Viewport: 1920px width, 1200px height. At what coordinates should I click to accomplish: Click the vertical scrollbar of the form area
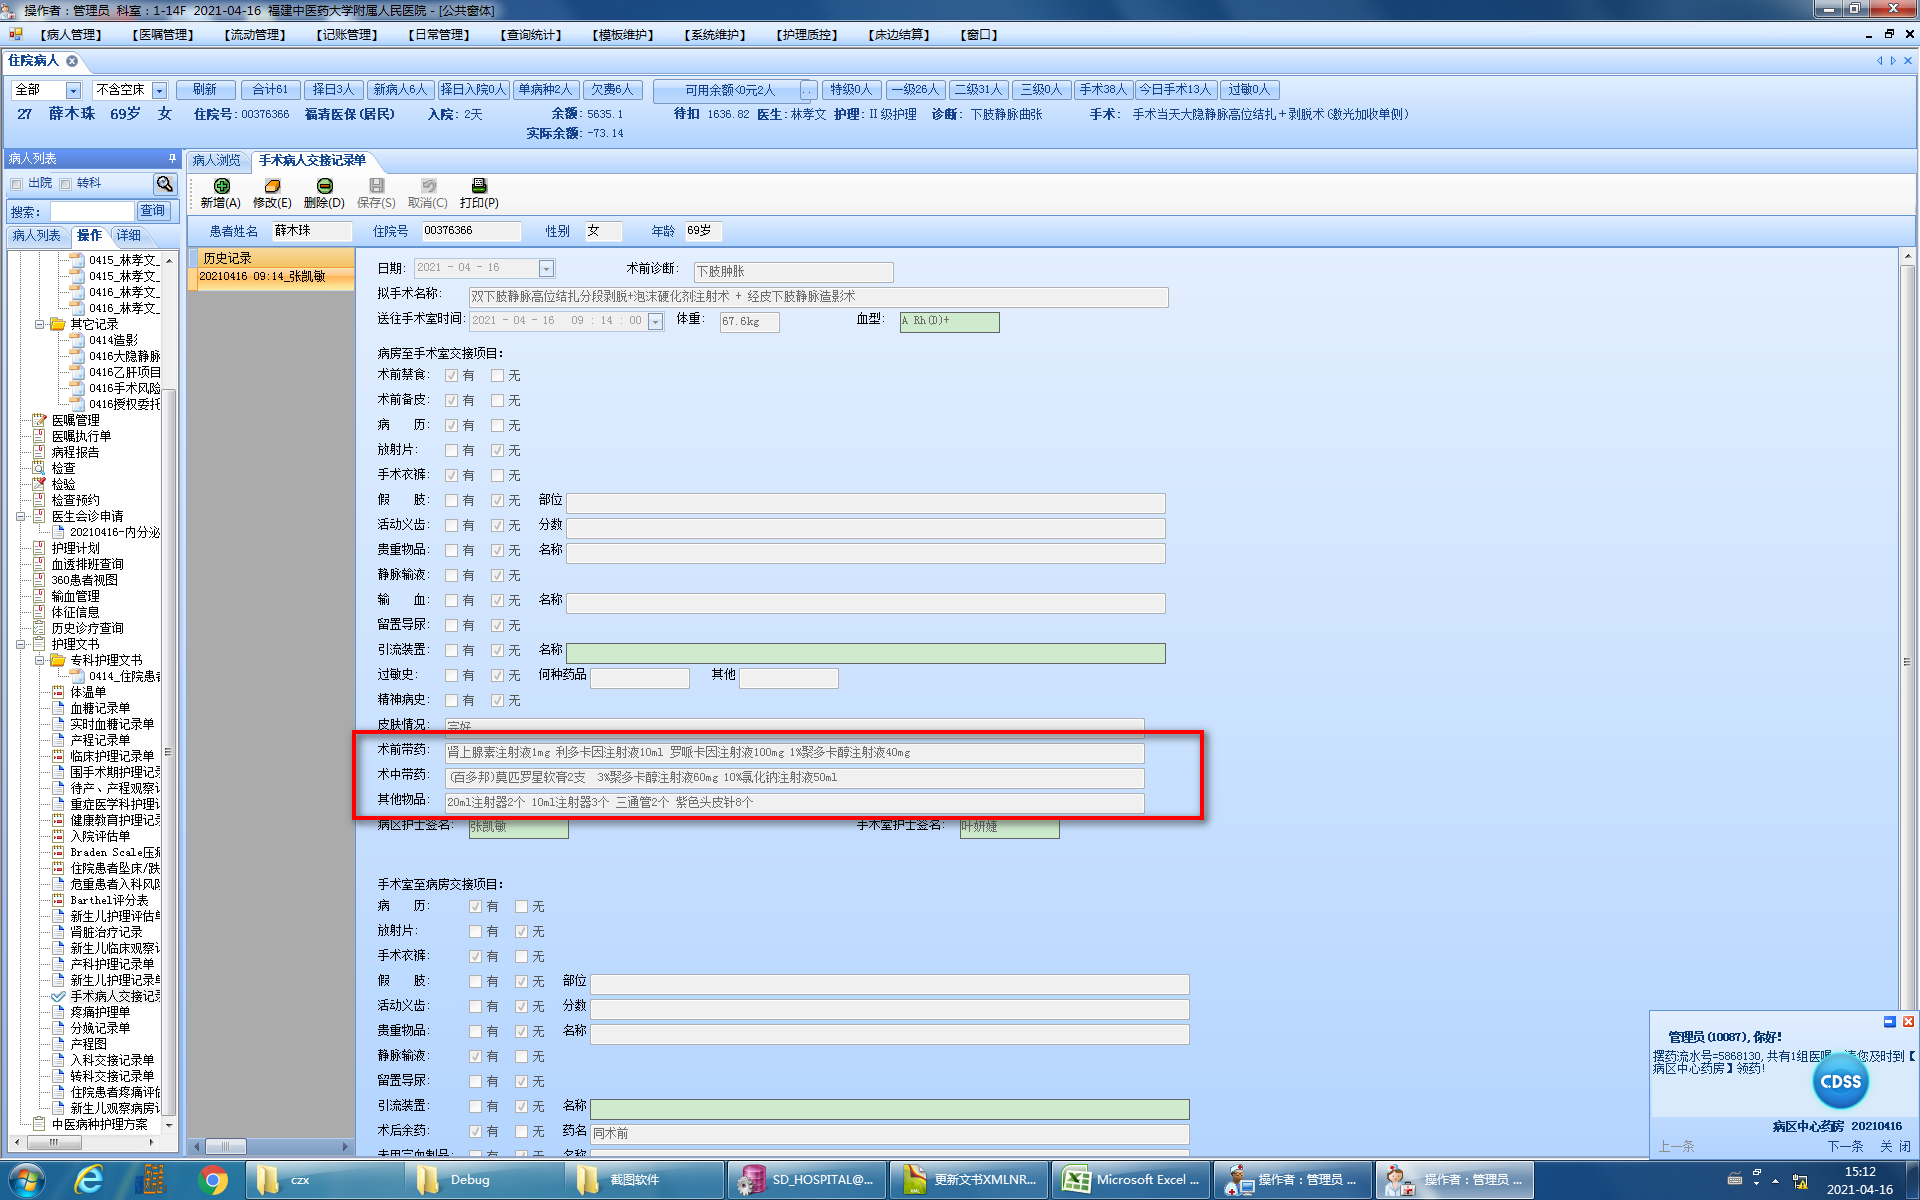pyautogui.click(x=1906, y=660)
